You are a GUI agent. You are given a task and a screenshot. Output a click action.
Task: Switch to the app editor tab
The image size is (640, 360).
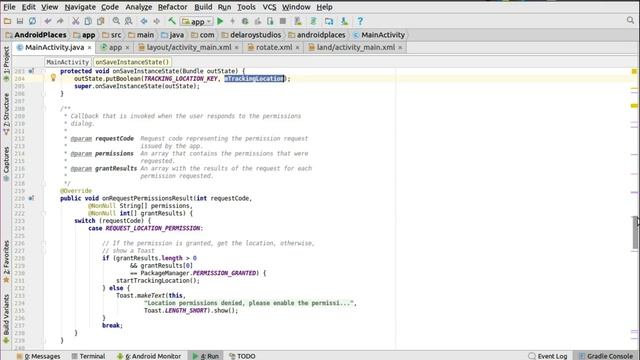pos(115,47)
